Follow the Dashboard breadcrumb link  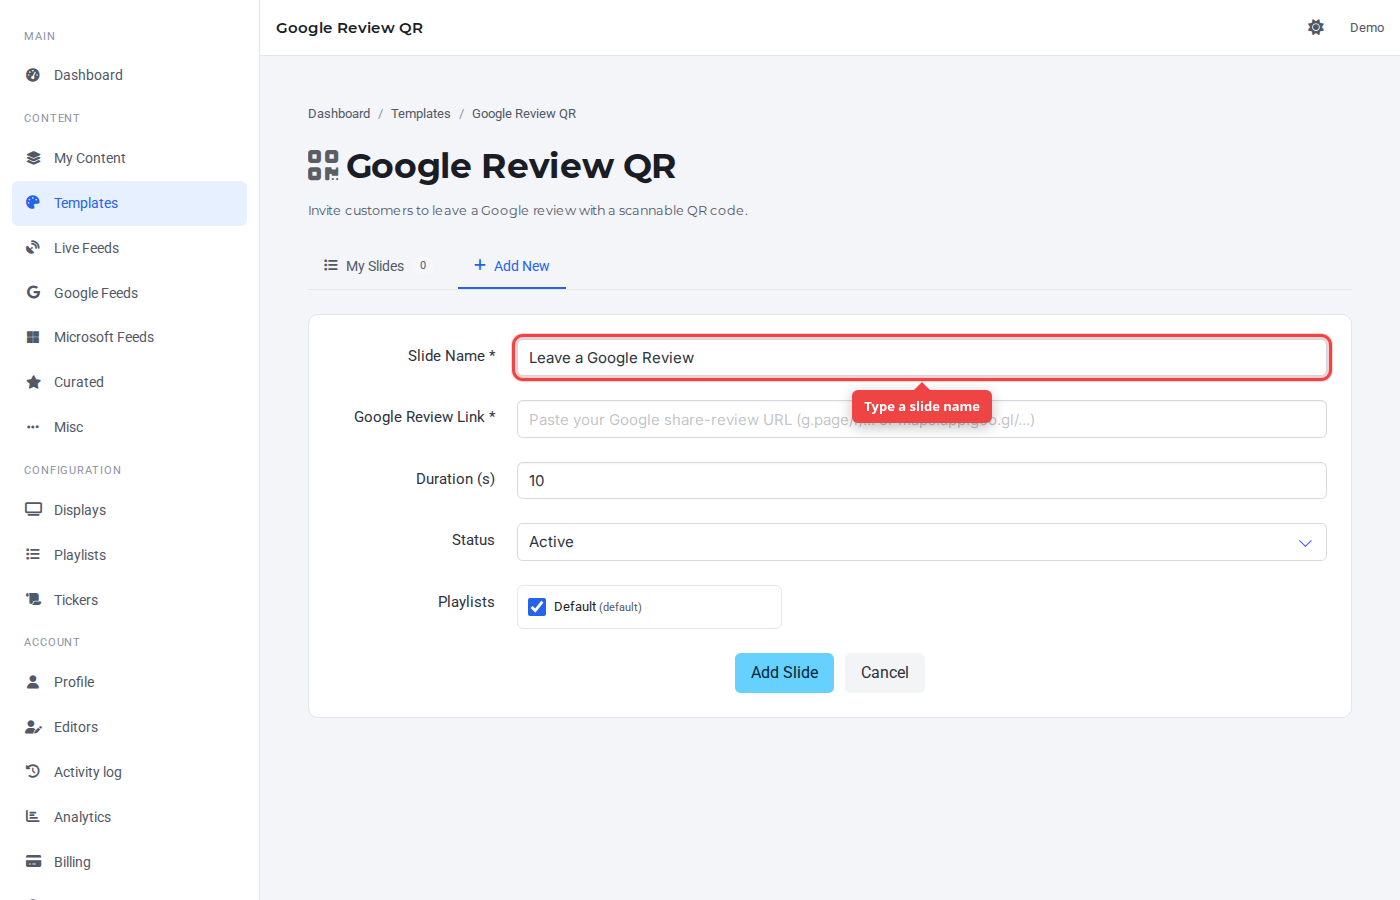click(x=339, y=114)
